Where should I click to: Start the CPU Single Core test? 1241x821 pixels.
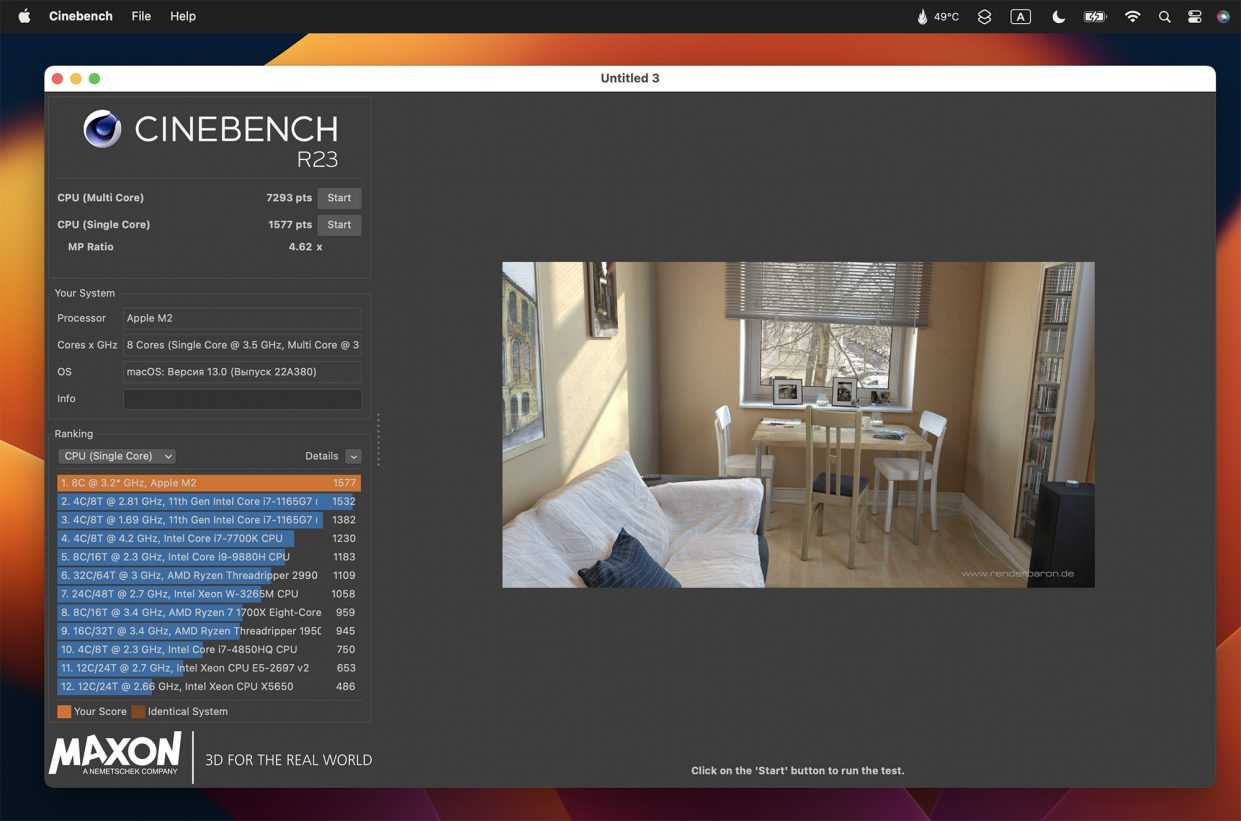point(339,225)
